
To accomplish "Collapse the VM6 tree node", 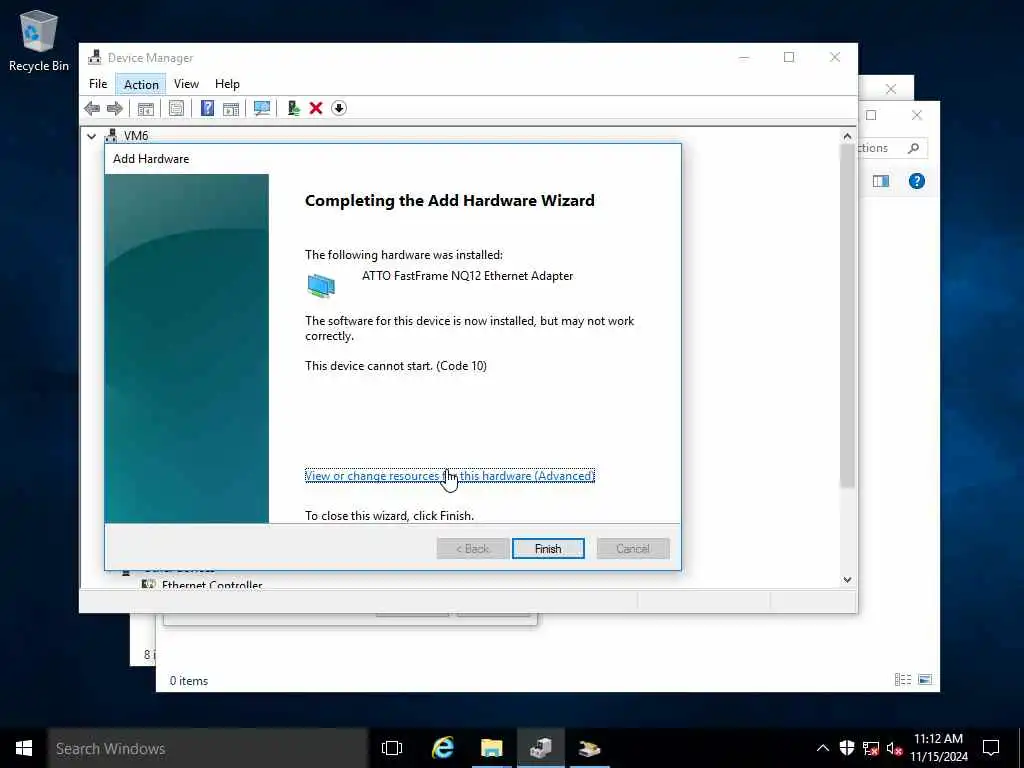I will click(x=91, y=136).
